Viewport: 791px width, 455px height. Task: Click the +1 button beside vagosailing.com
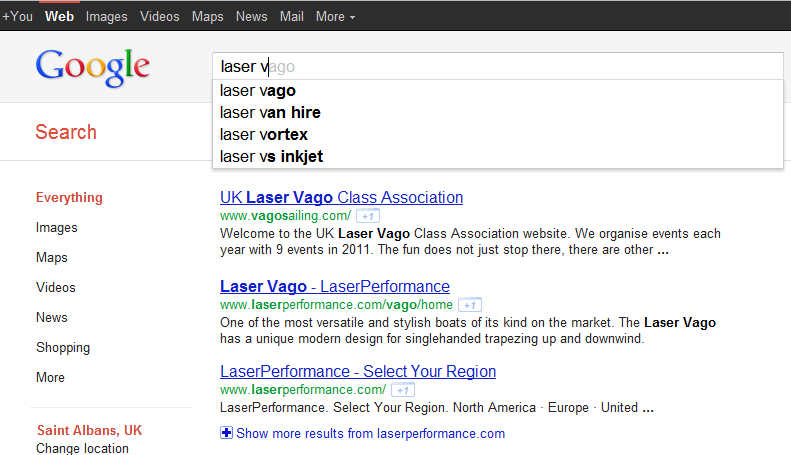(368, 216)
